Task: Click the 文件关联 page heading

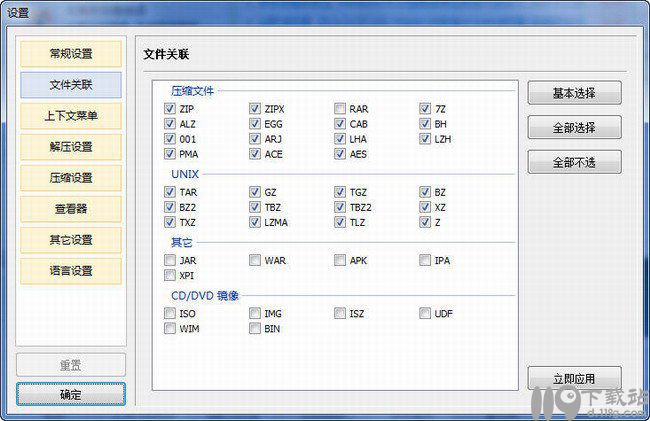Action: [166, 54]
